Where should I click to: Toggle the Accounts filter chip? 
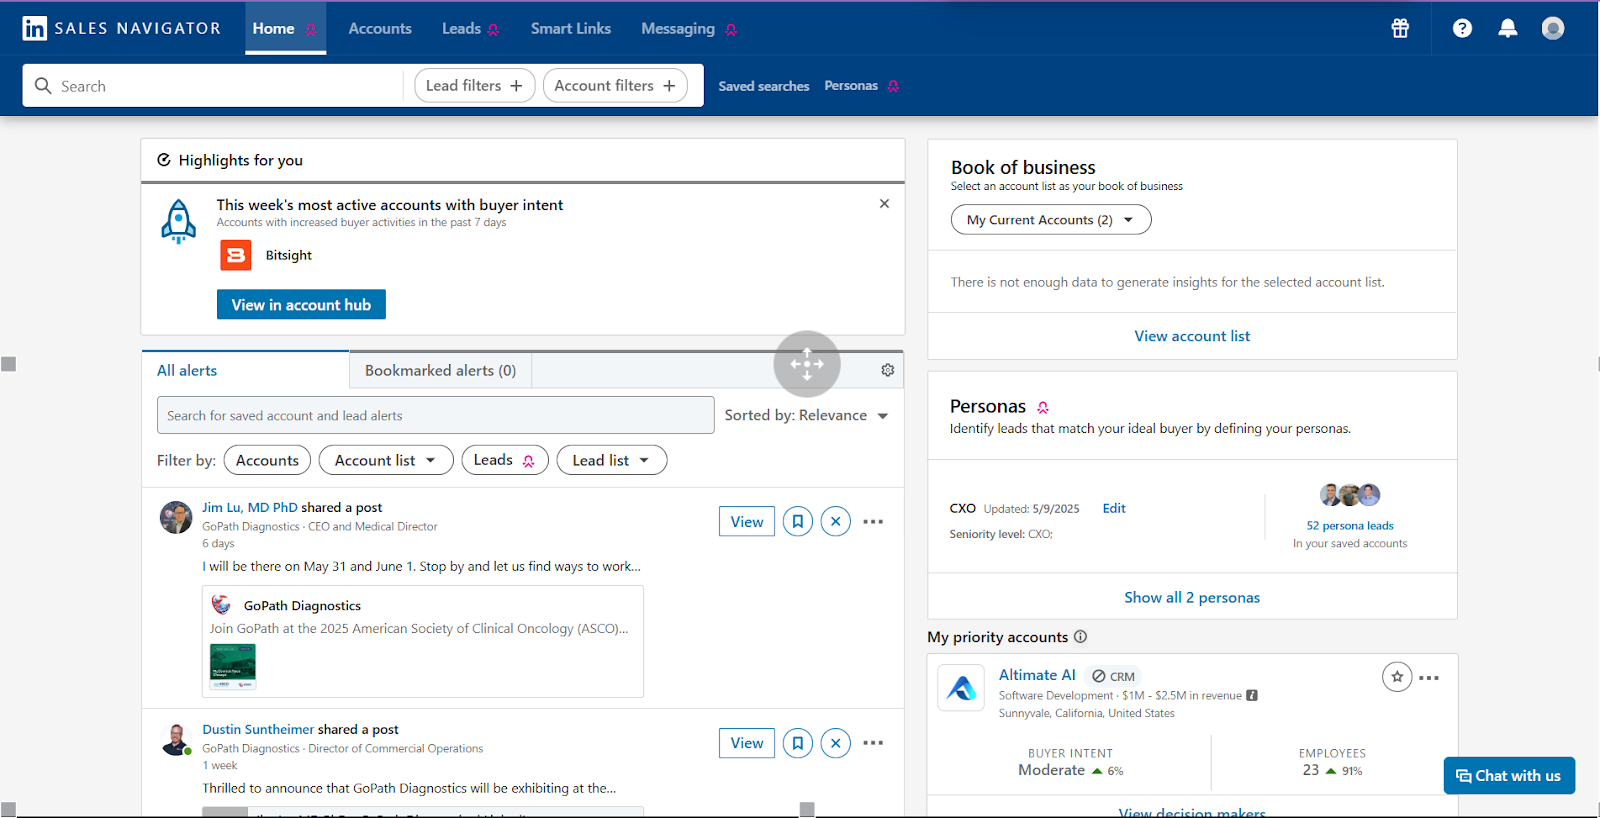[267, 460]
